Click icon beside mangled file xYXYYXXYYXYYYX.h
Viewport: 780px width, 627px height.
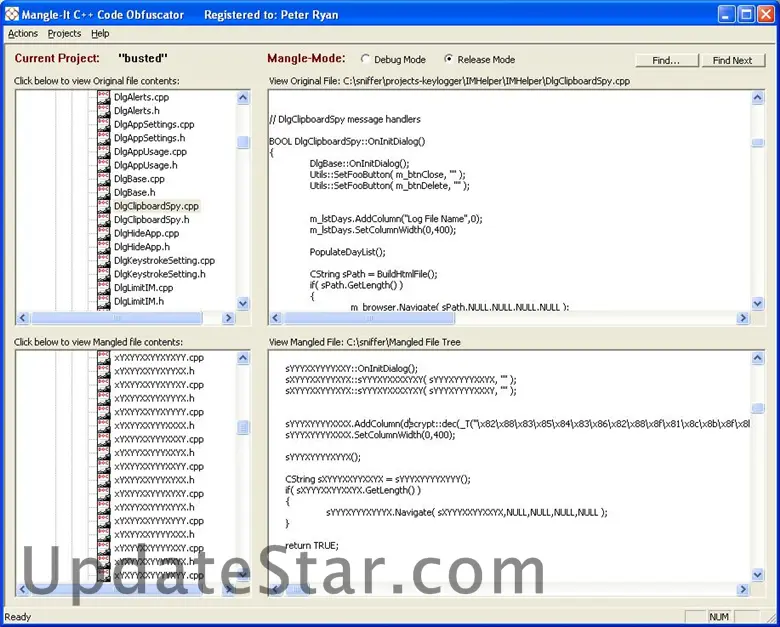103,398
